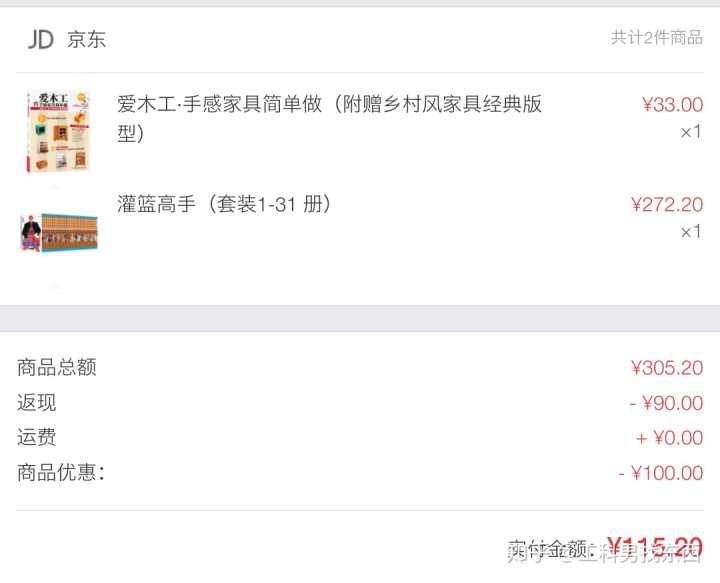Click the -¥100.00 discount amount

661,473
